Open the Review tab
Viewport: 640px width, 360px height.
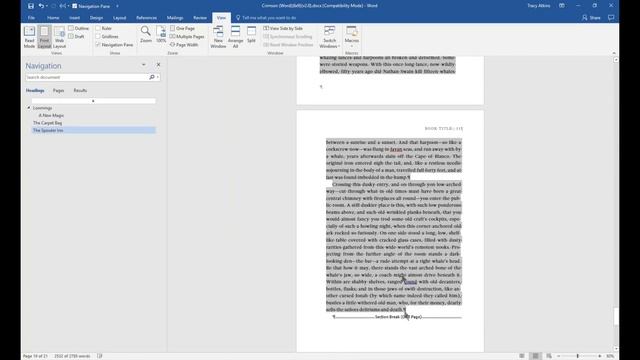(x=200, y=18)
